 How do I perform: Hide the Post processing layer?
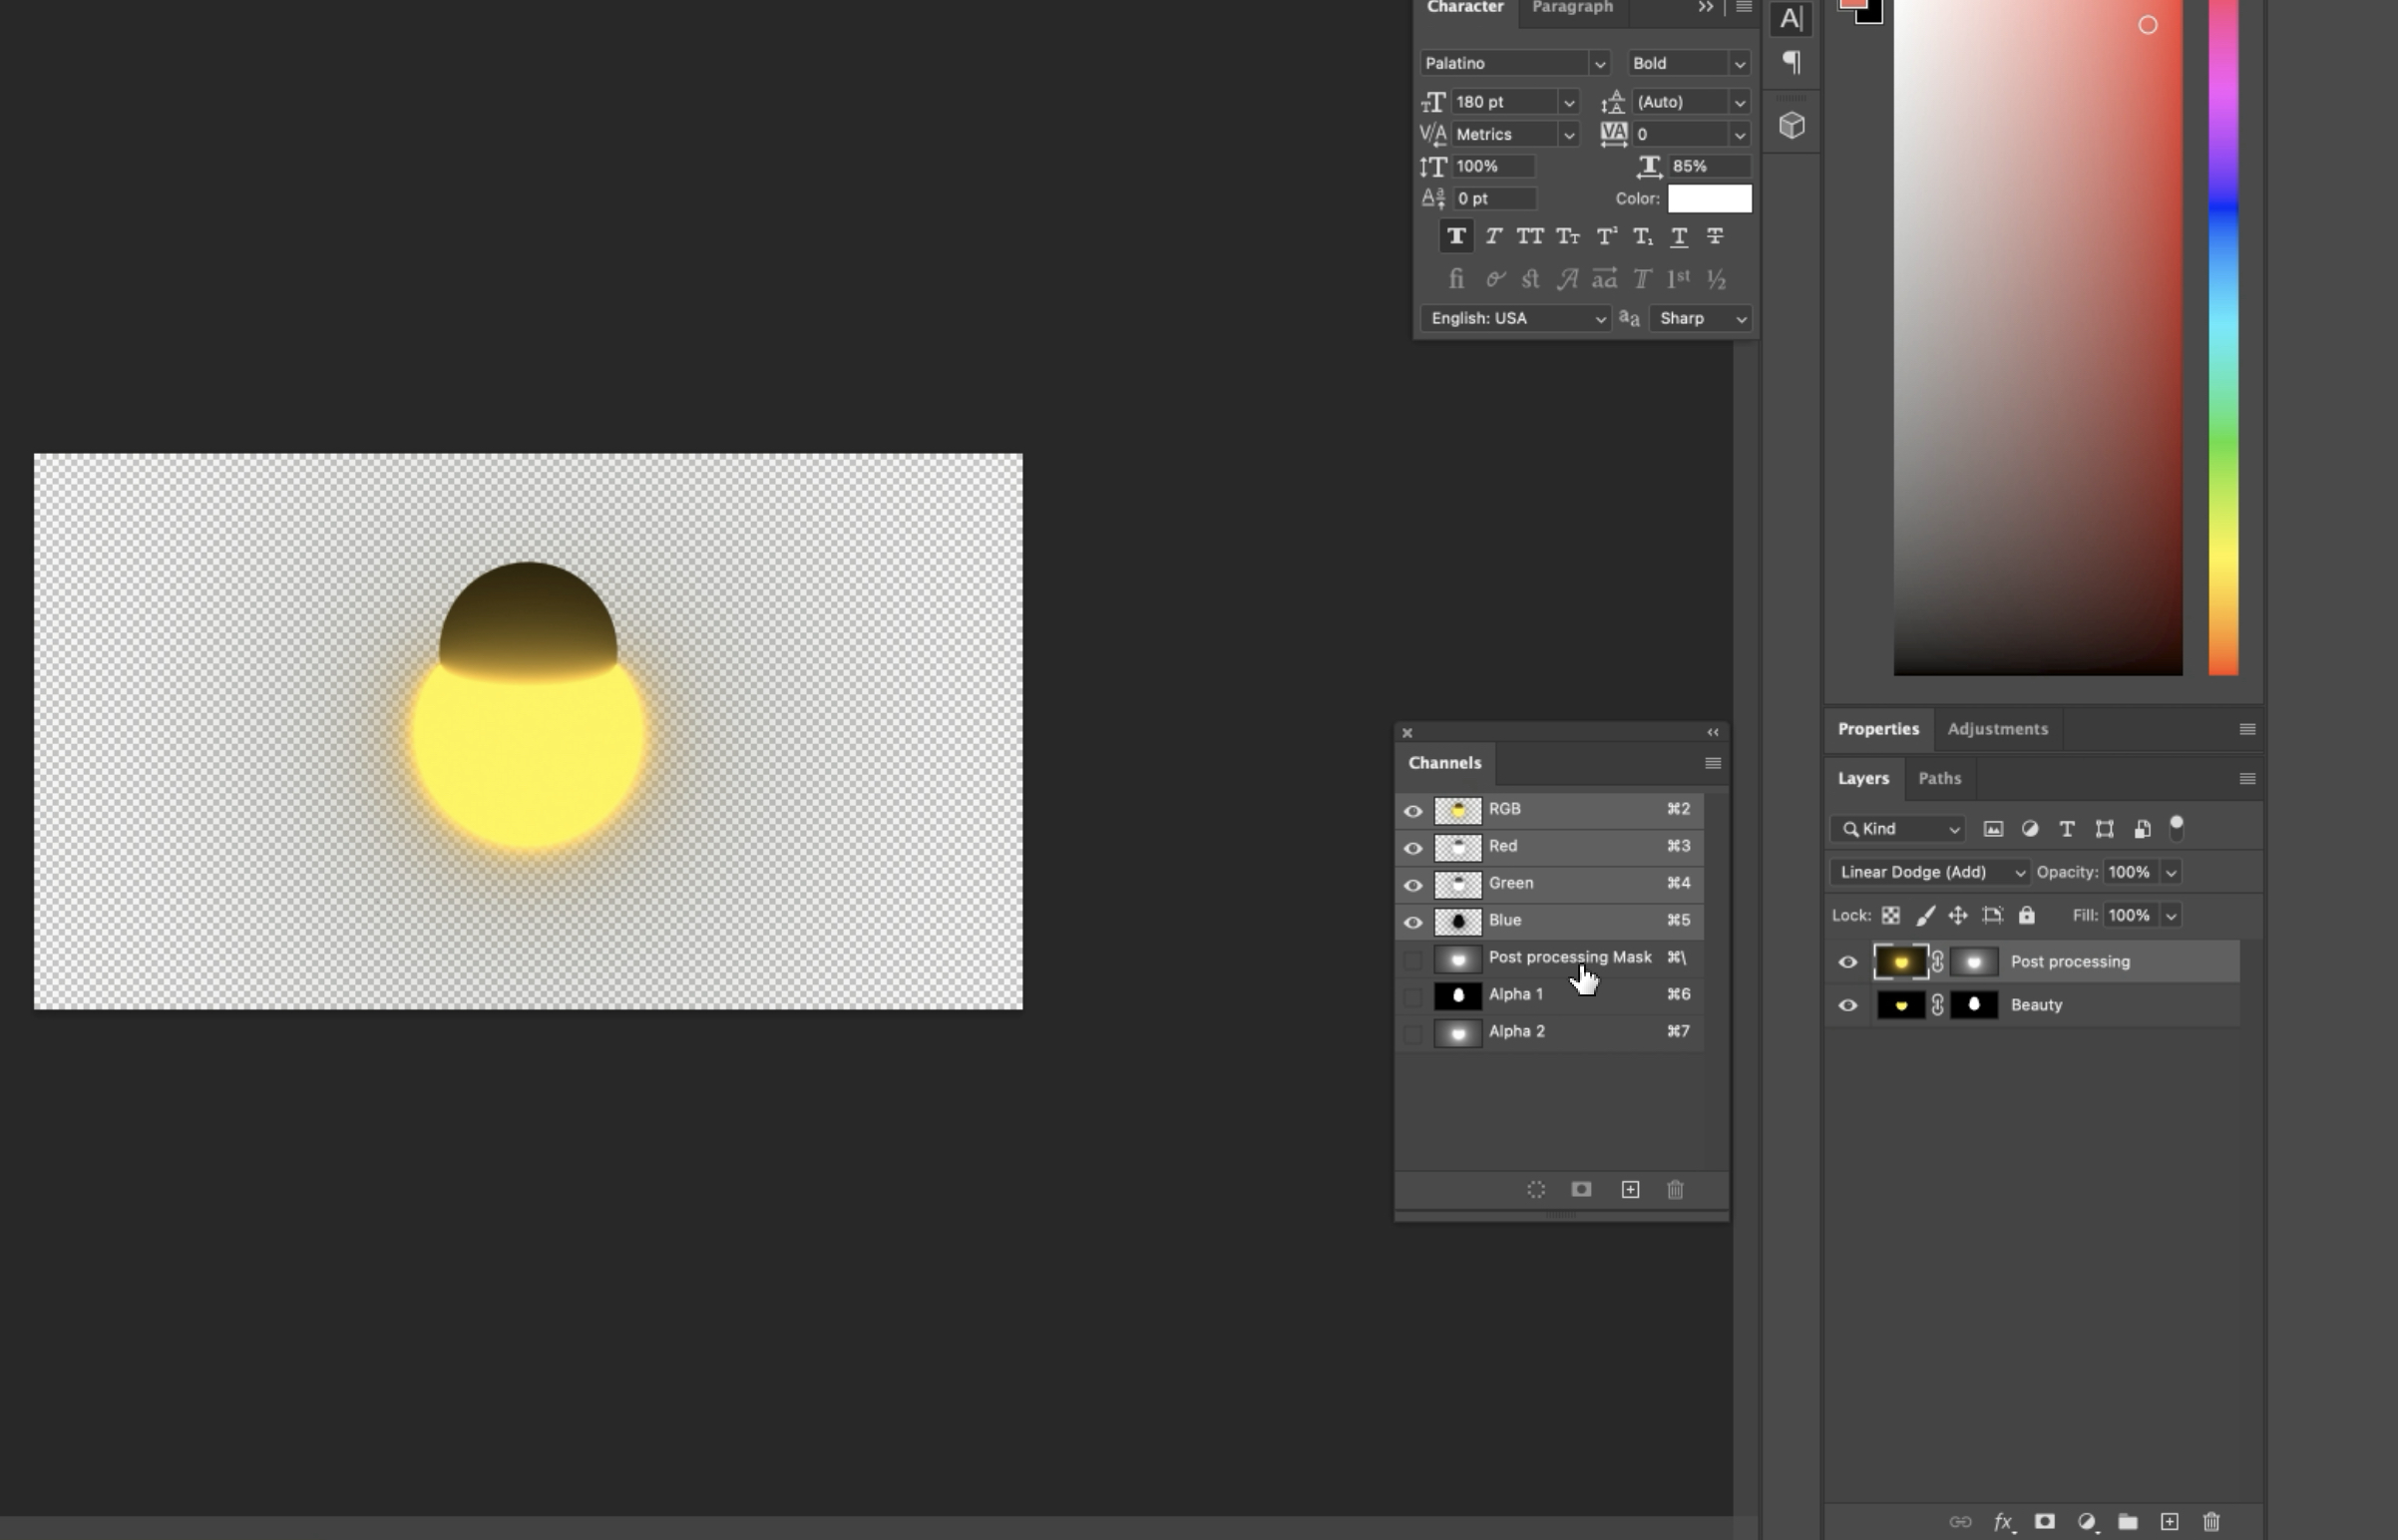(x=1847, y=962)
